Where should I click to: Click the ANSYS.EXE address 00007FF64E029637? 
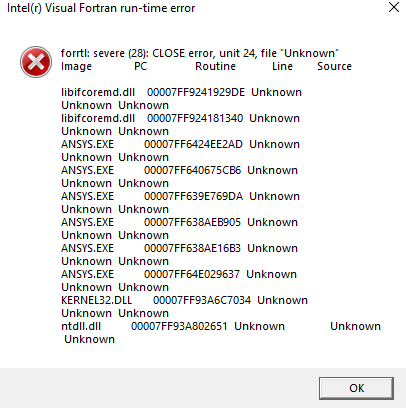coord(192,274)
